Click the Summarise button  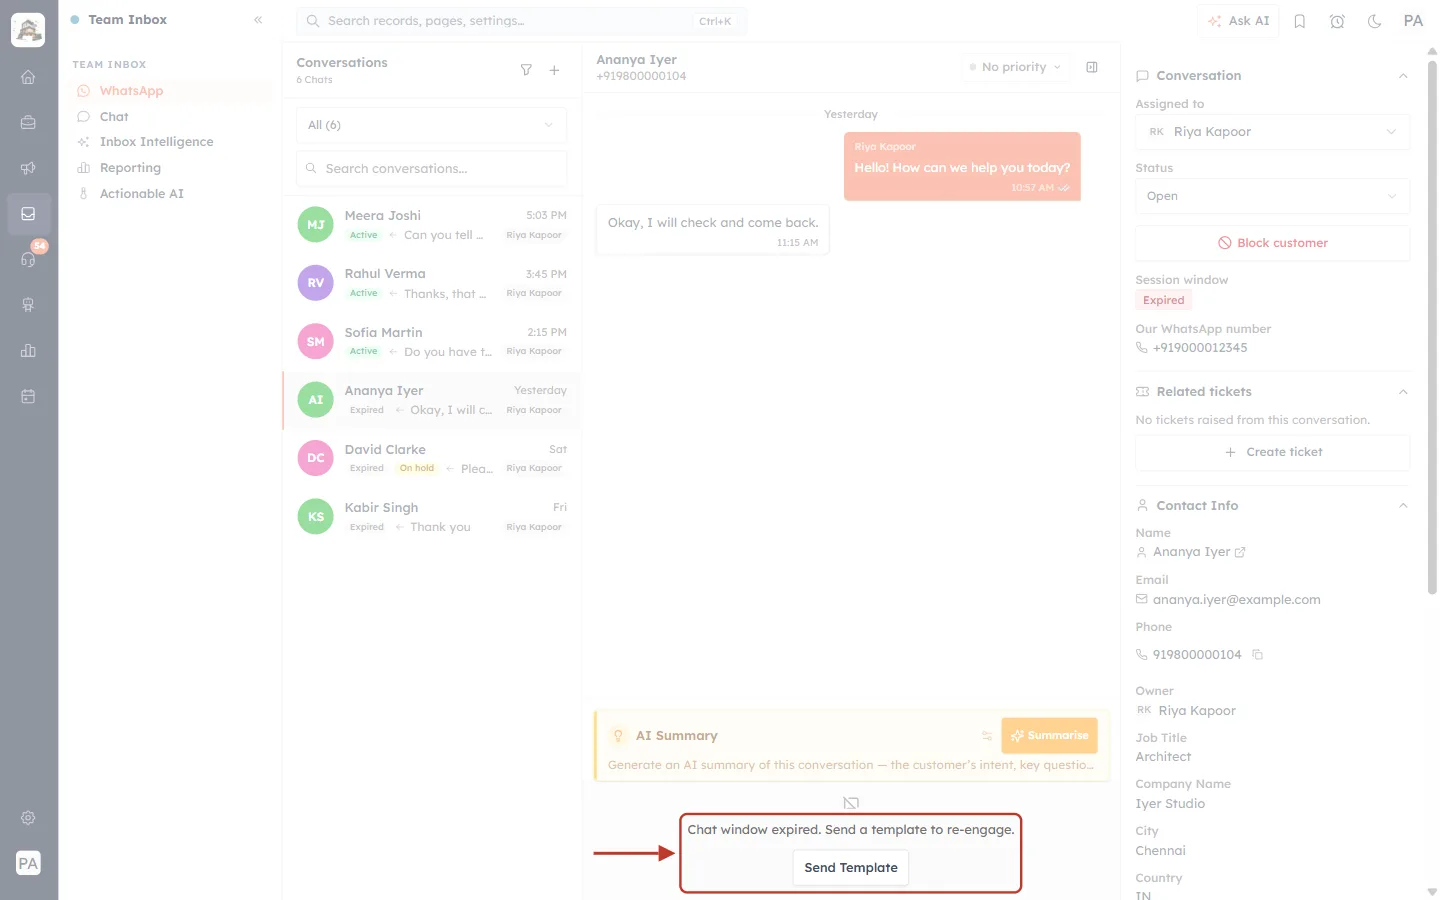pyautogui.click(x=1049, y=736)
